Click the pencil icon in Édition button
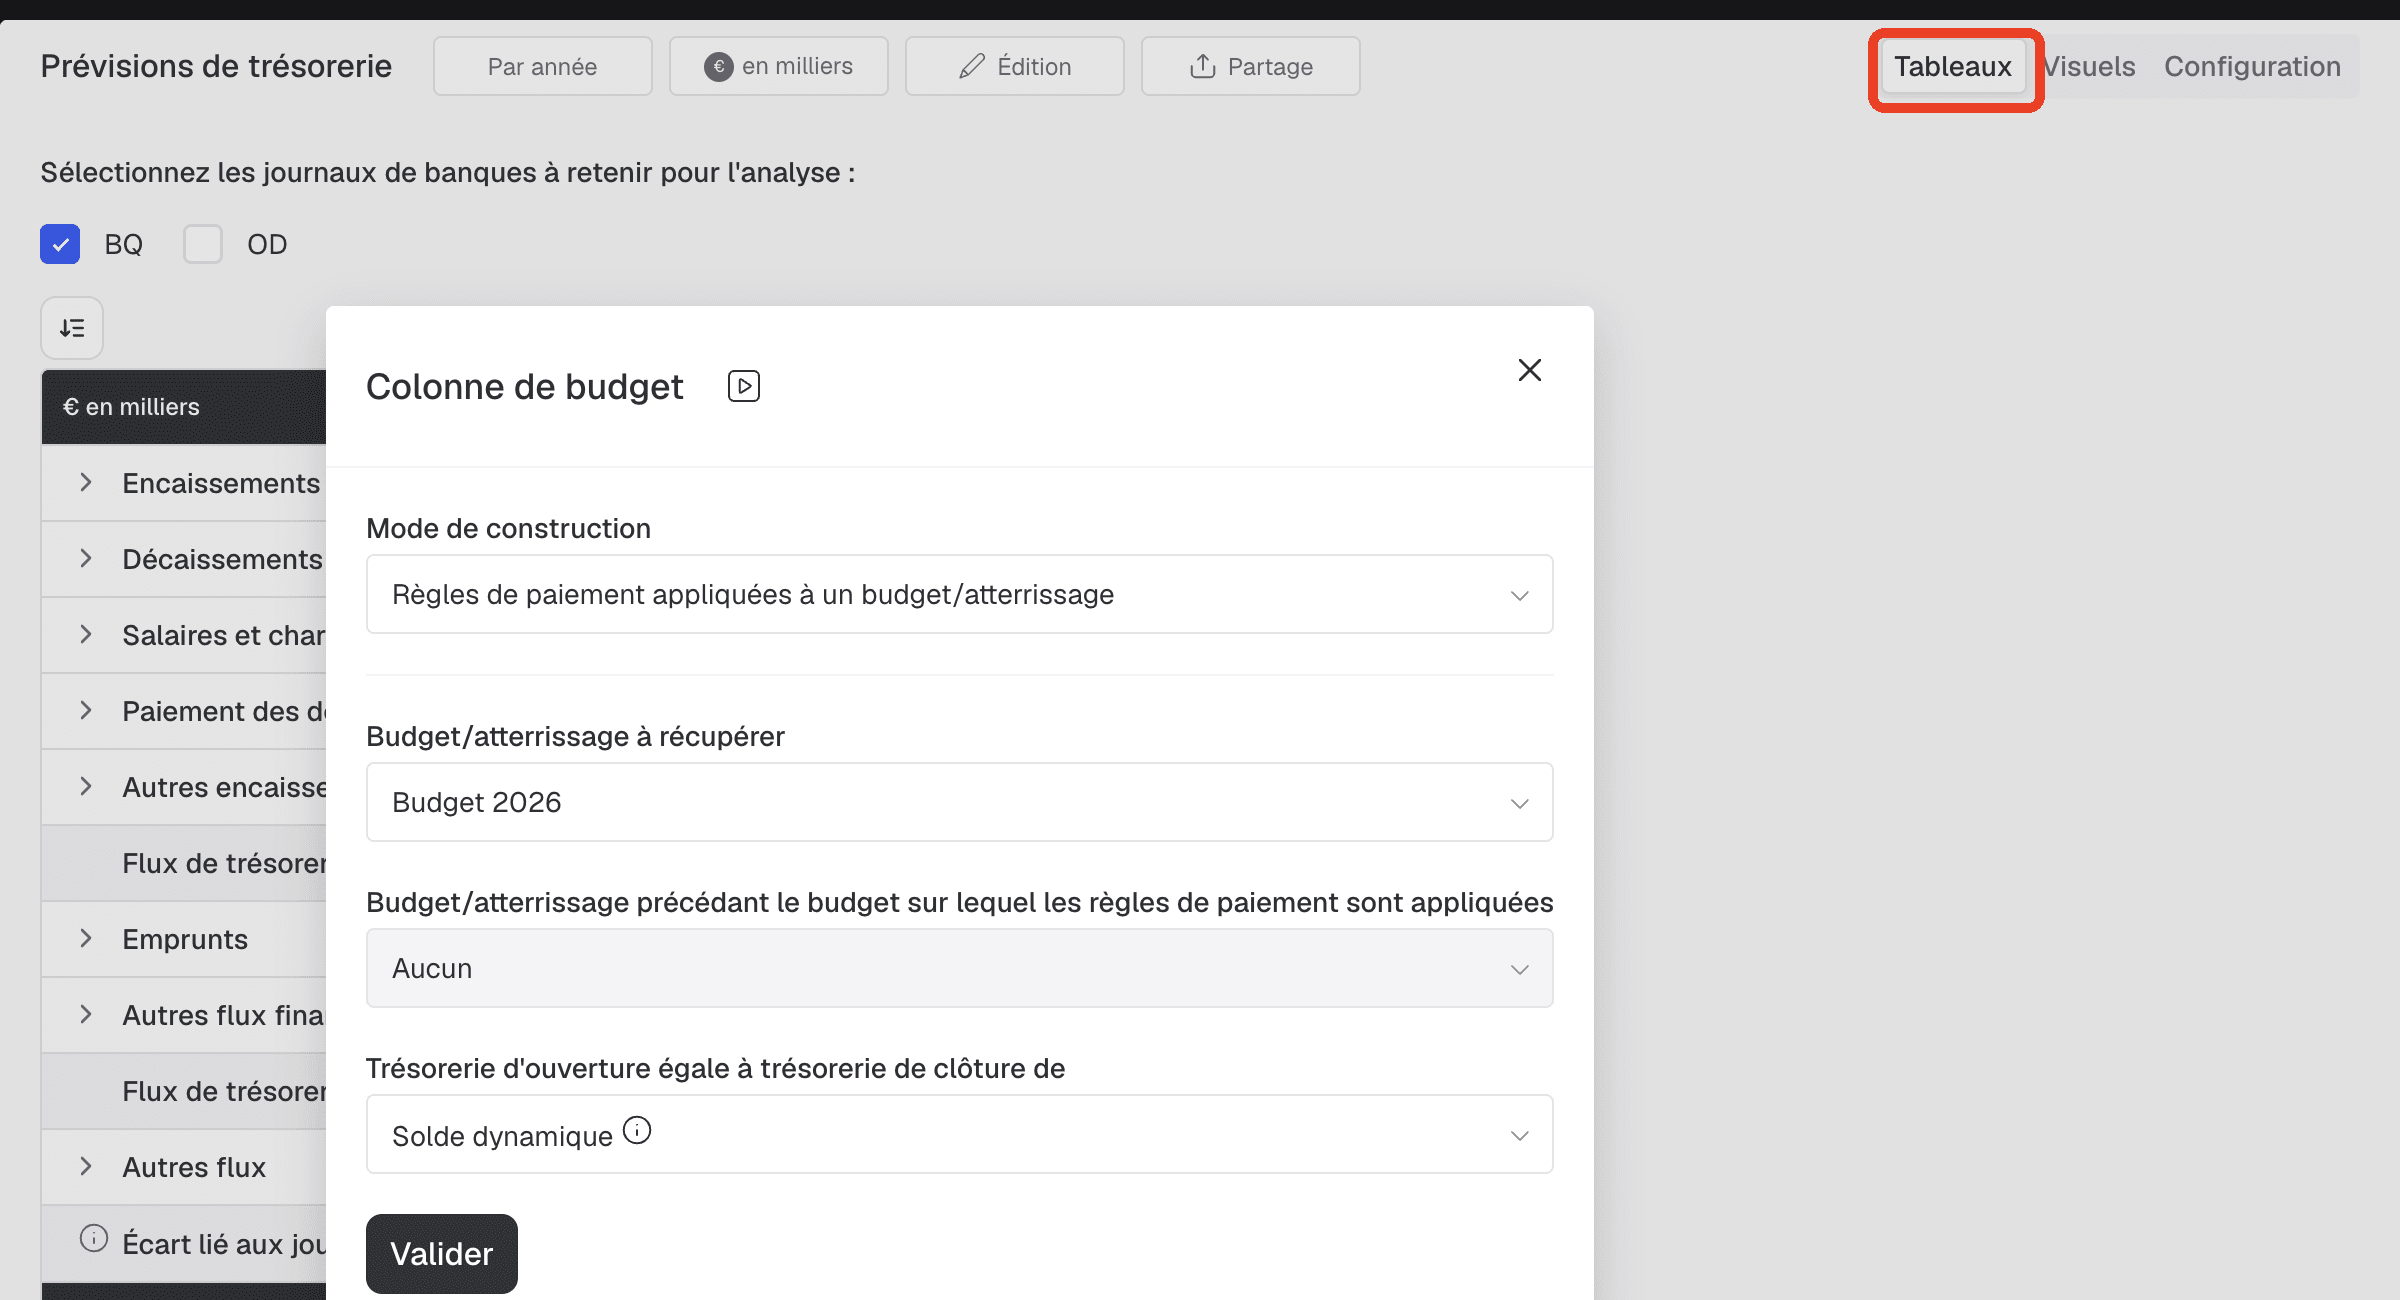This screenshot has width=2400, height=1300. [972, 66]
